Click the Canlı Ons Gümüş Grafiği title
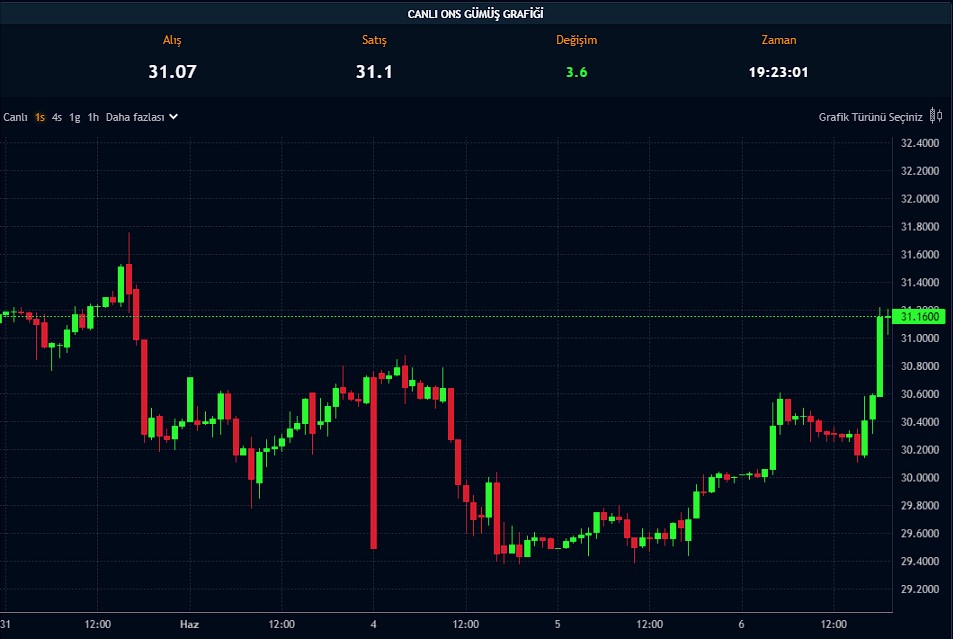953x639 pixels. (x=476, y=13)
